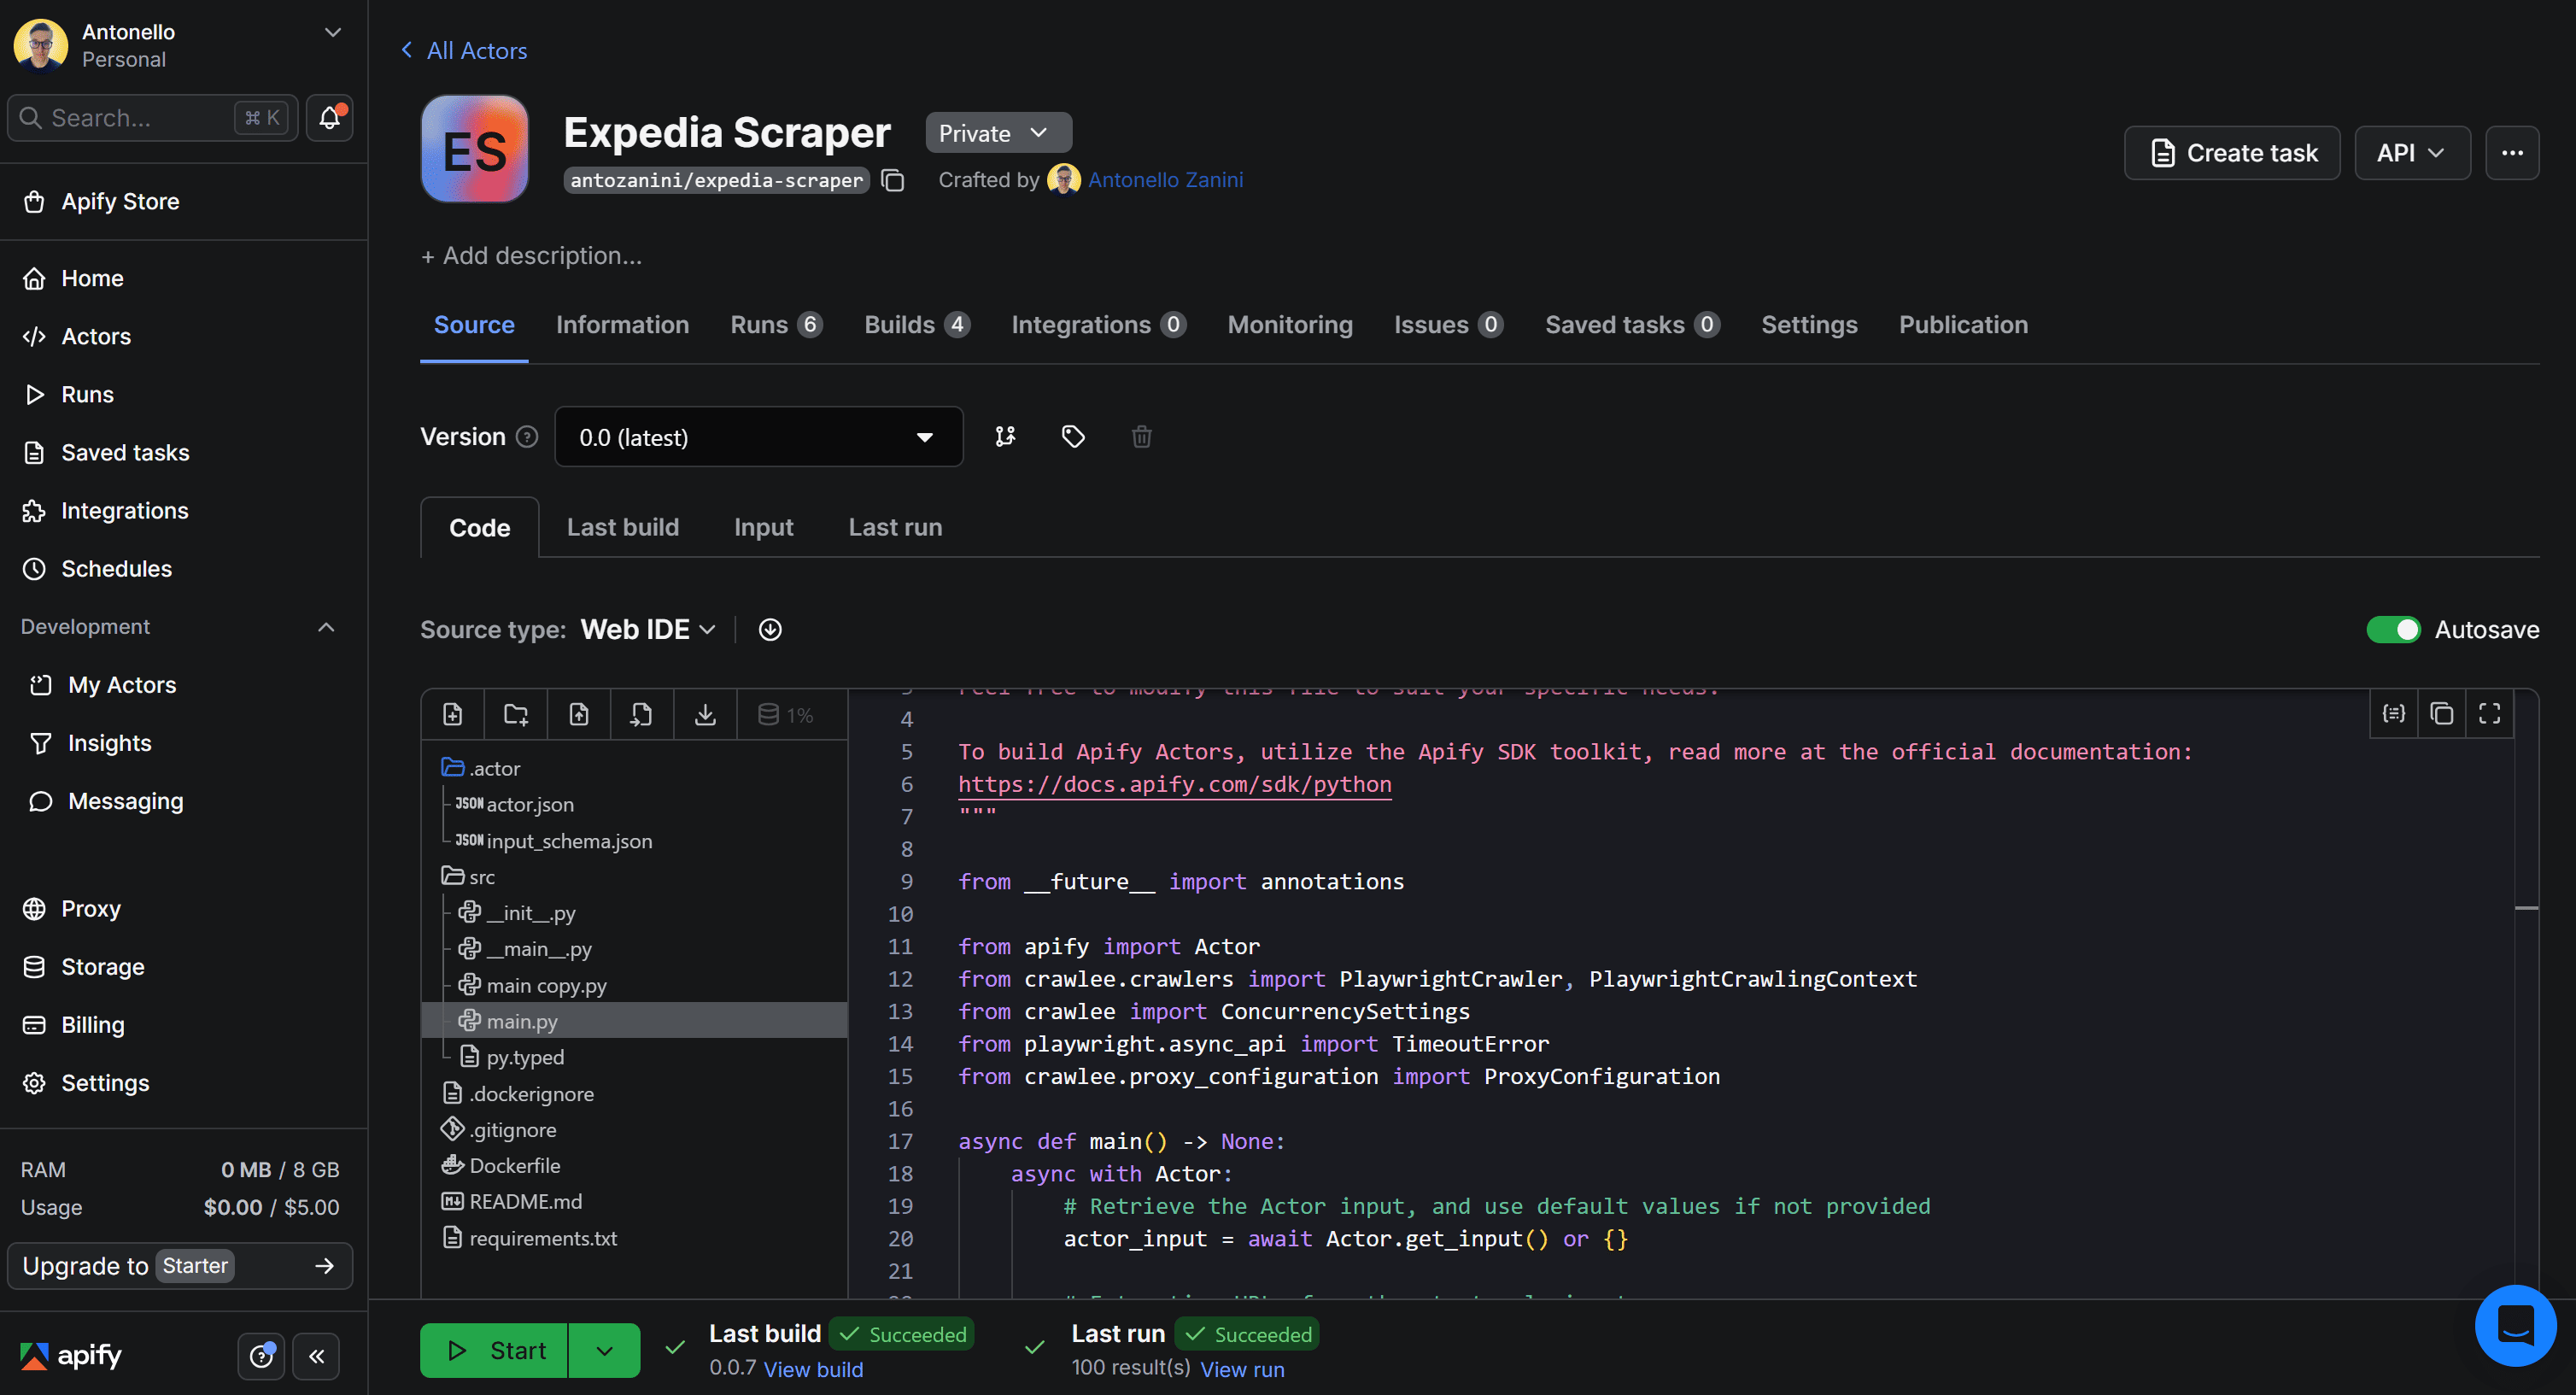
Task: Copy the editor code with the copy icon
Action: (2441, 713)
